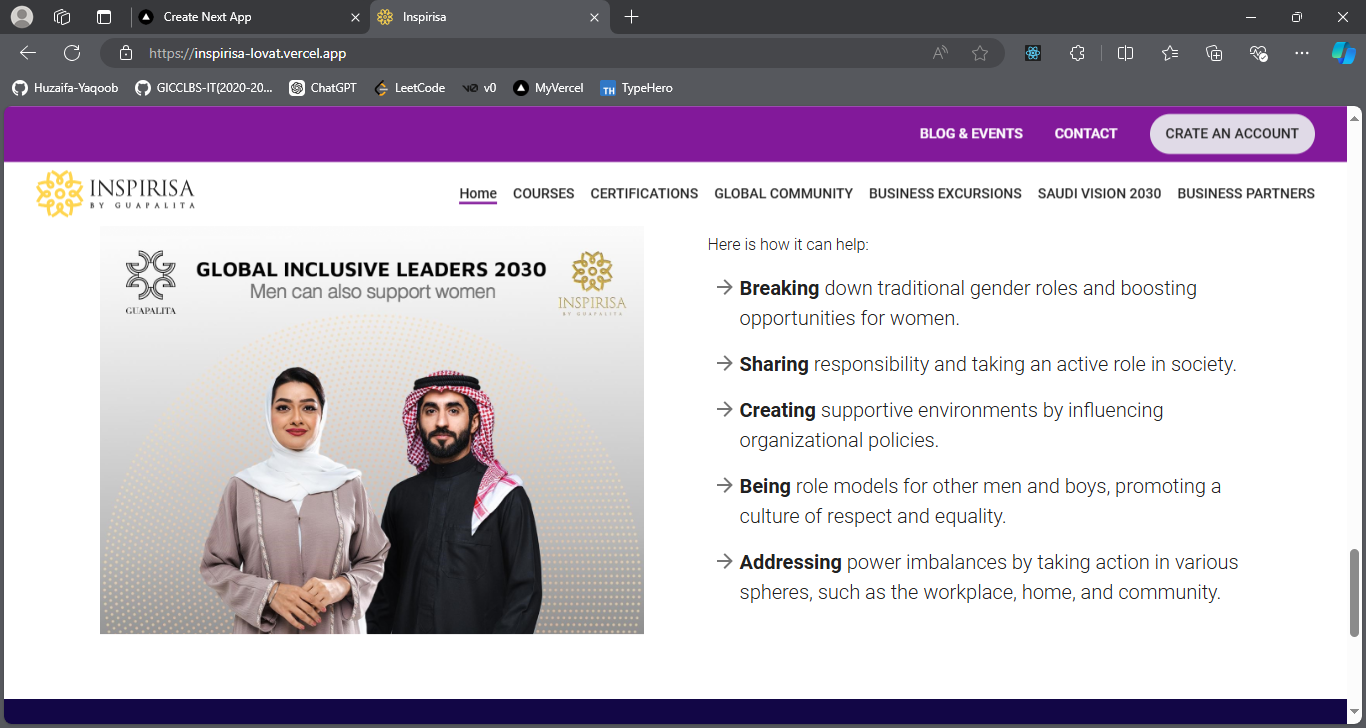The height and width of the screenshot is (728, 1366).
Task: Add page to favorites star icon
Action: (980, 53)
